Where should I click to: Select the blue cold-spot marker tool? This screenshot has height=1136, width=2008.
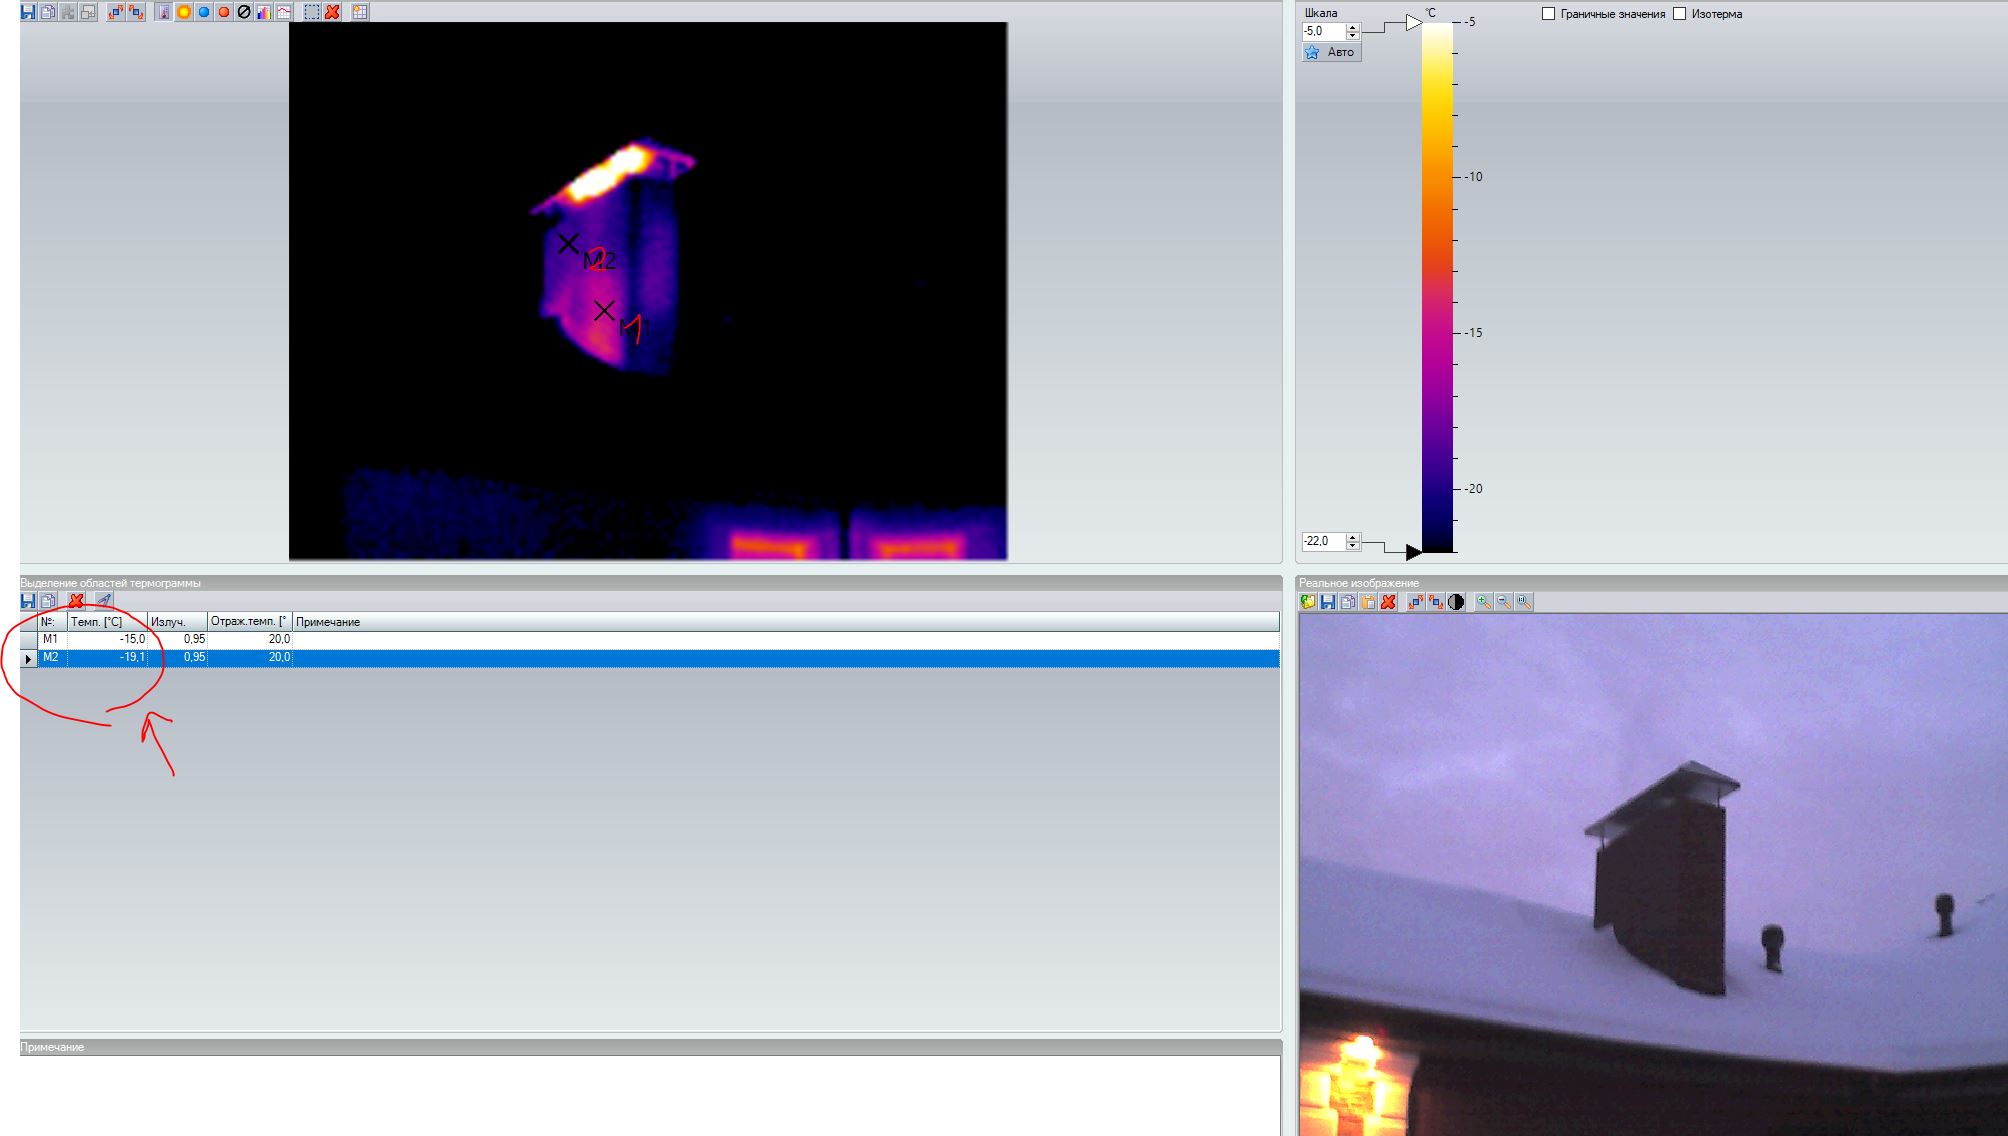pyautogui.click(x=204, y=12)
